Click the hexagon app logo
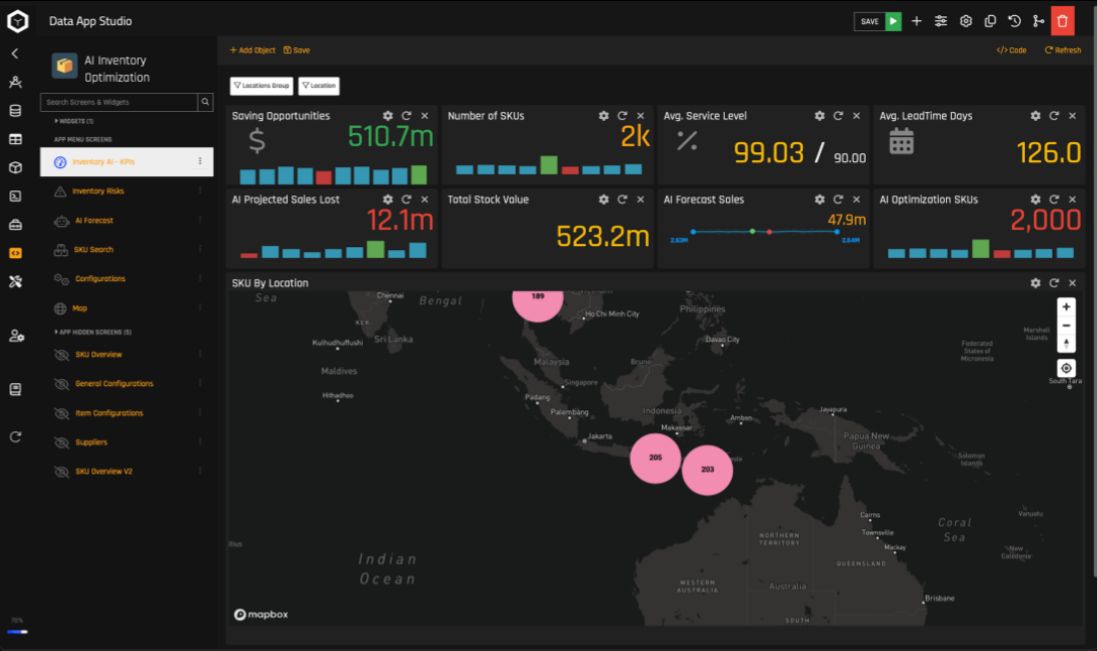Image resolution: width=1097 pixels, height=651 pixels. pos(17,21)
